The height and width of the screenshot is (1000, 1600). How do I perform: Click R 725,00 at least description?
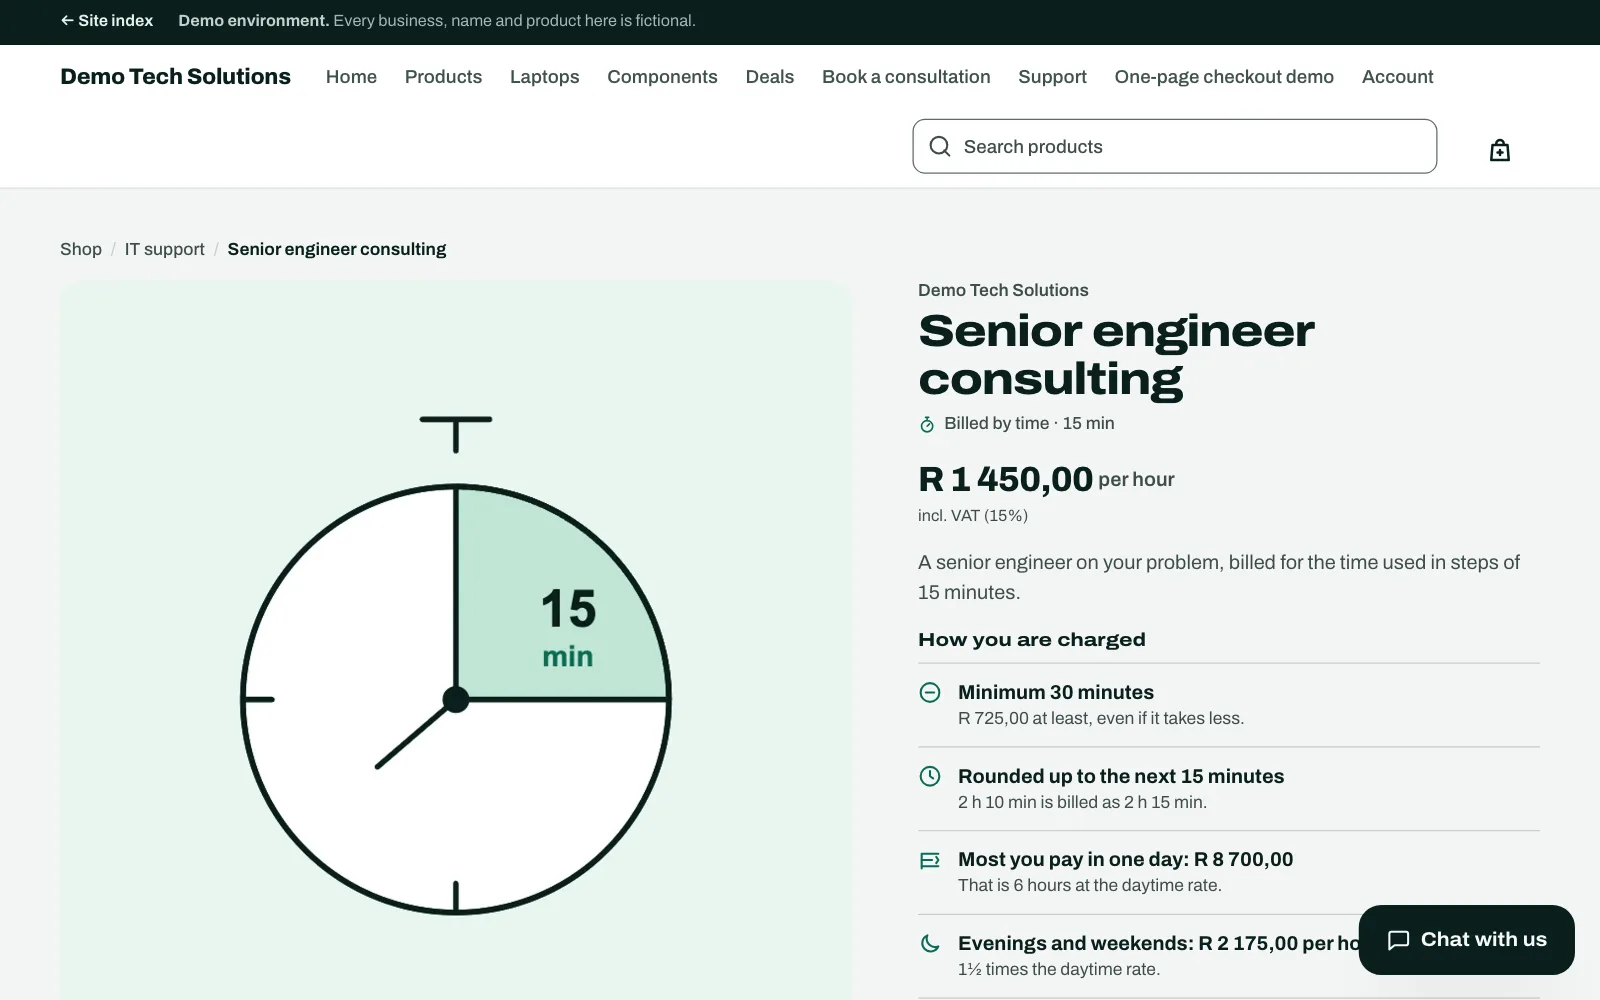click(x=1101, y=718)
